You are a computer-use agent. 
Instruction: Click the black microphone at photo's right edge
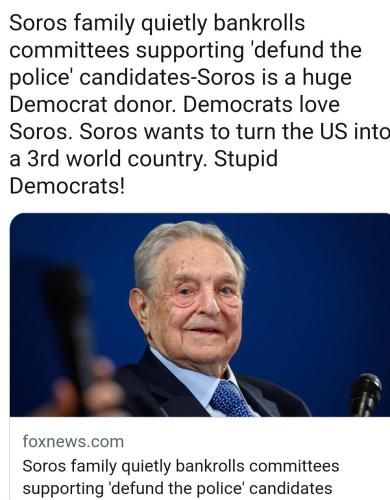pos(366,395)
